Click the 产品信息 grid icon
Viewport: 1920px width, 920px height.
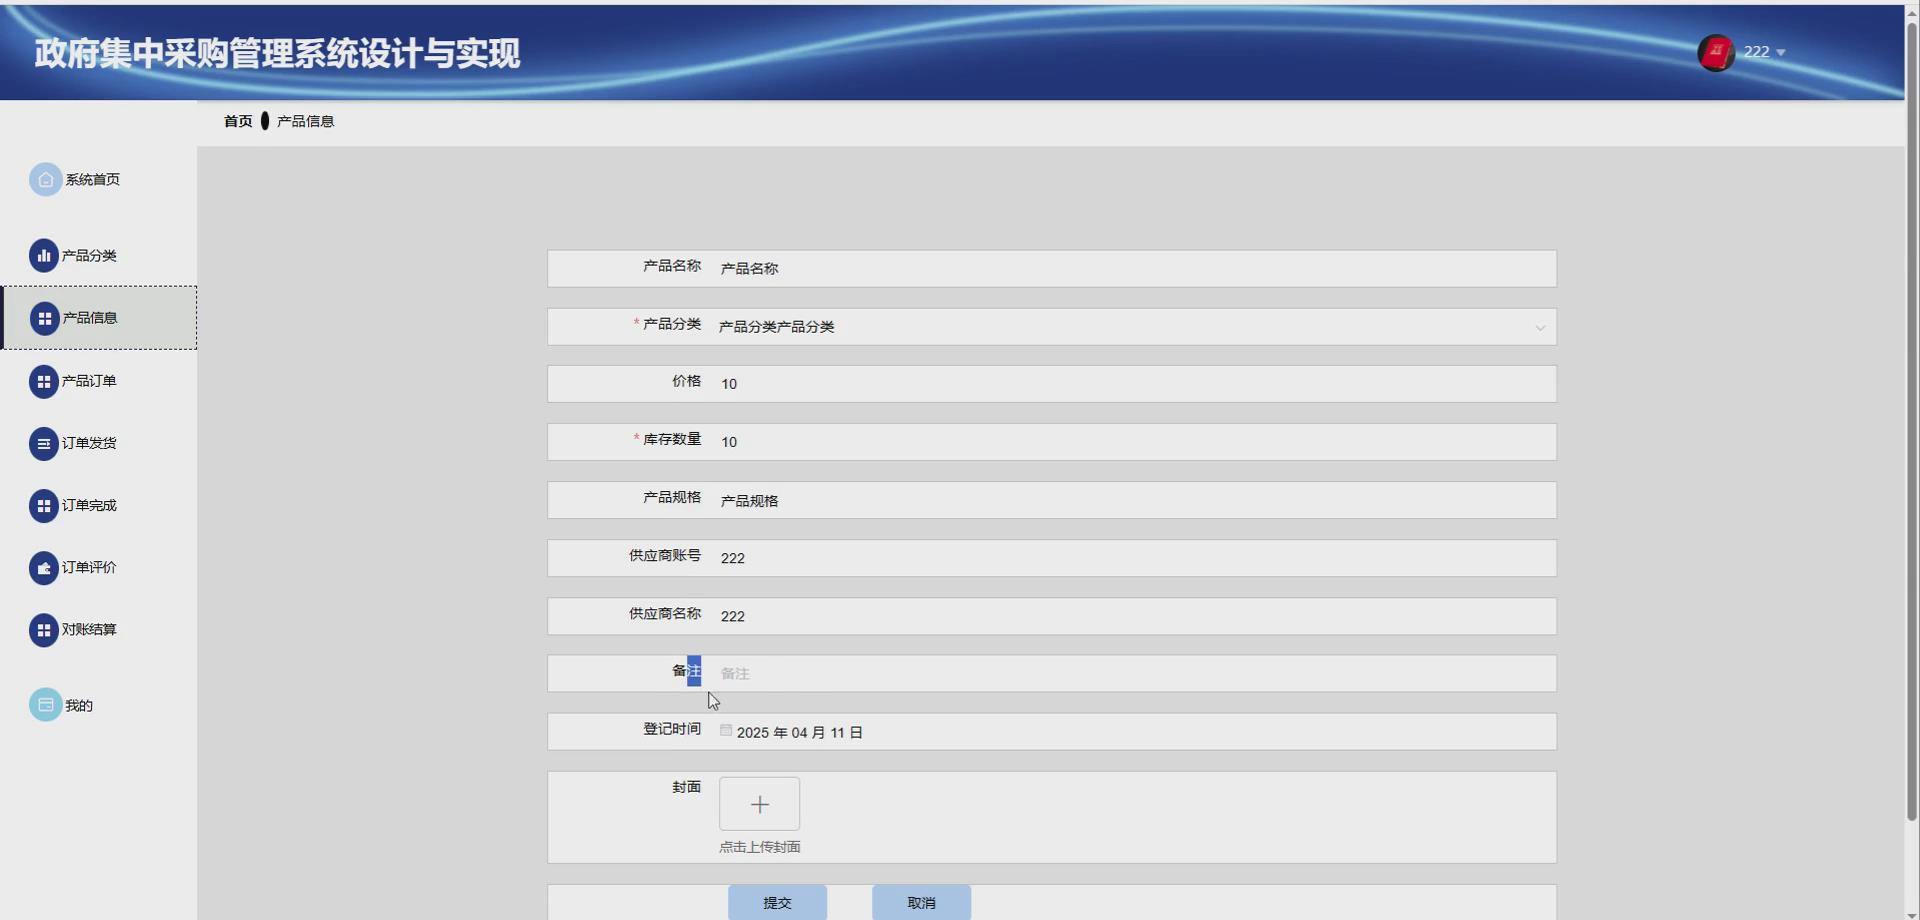point(44,318)
